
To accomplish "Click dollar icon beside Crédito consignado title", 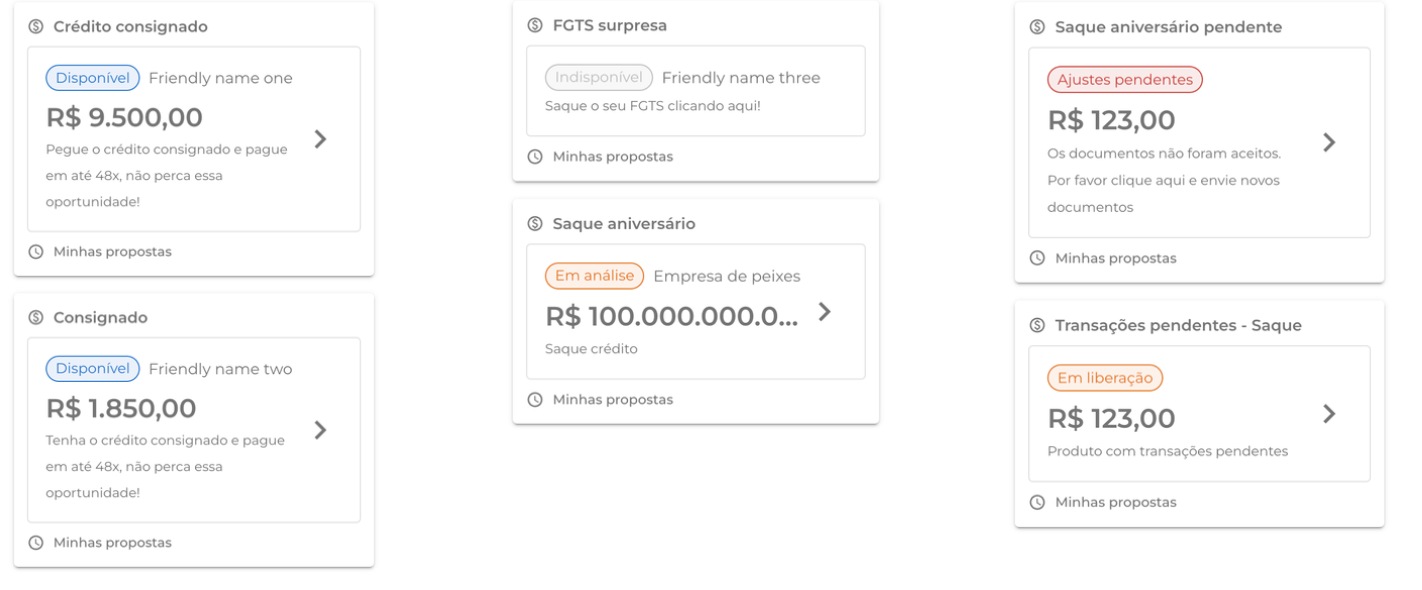I will pyautogui.click(x=36, y=27).
